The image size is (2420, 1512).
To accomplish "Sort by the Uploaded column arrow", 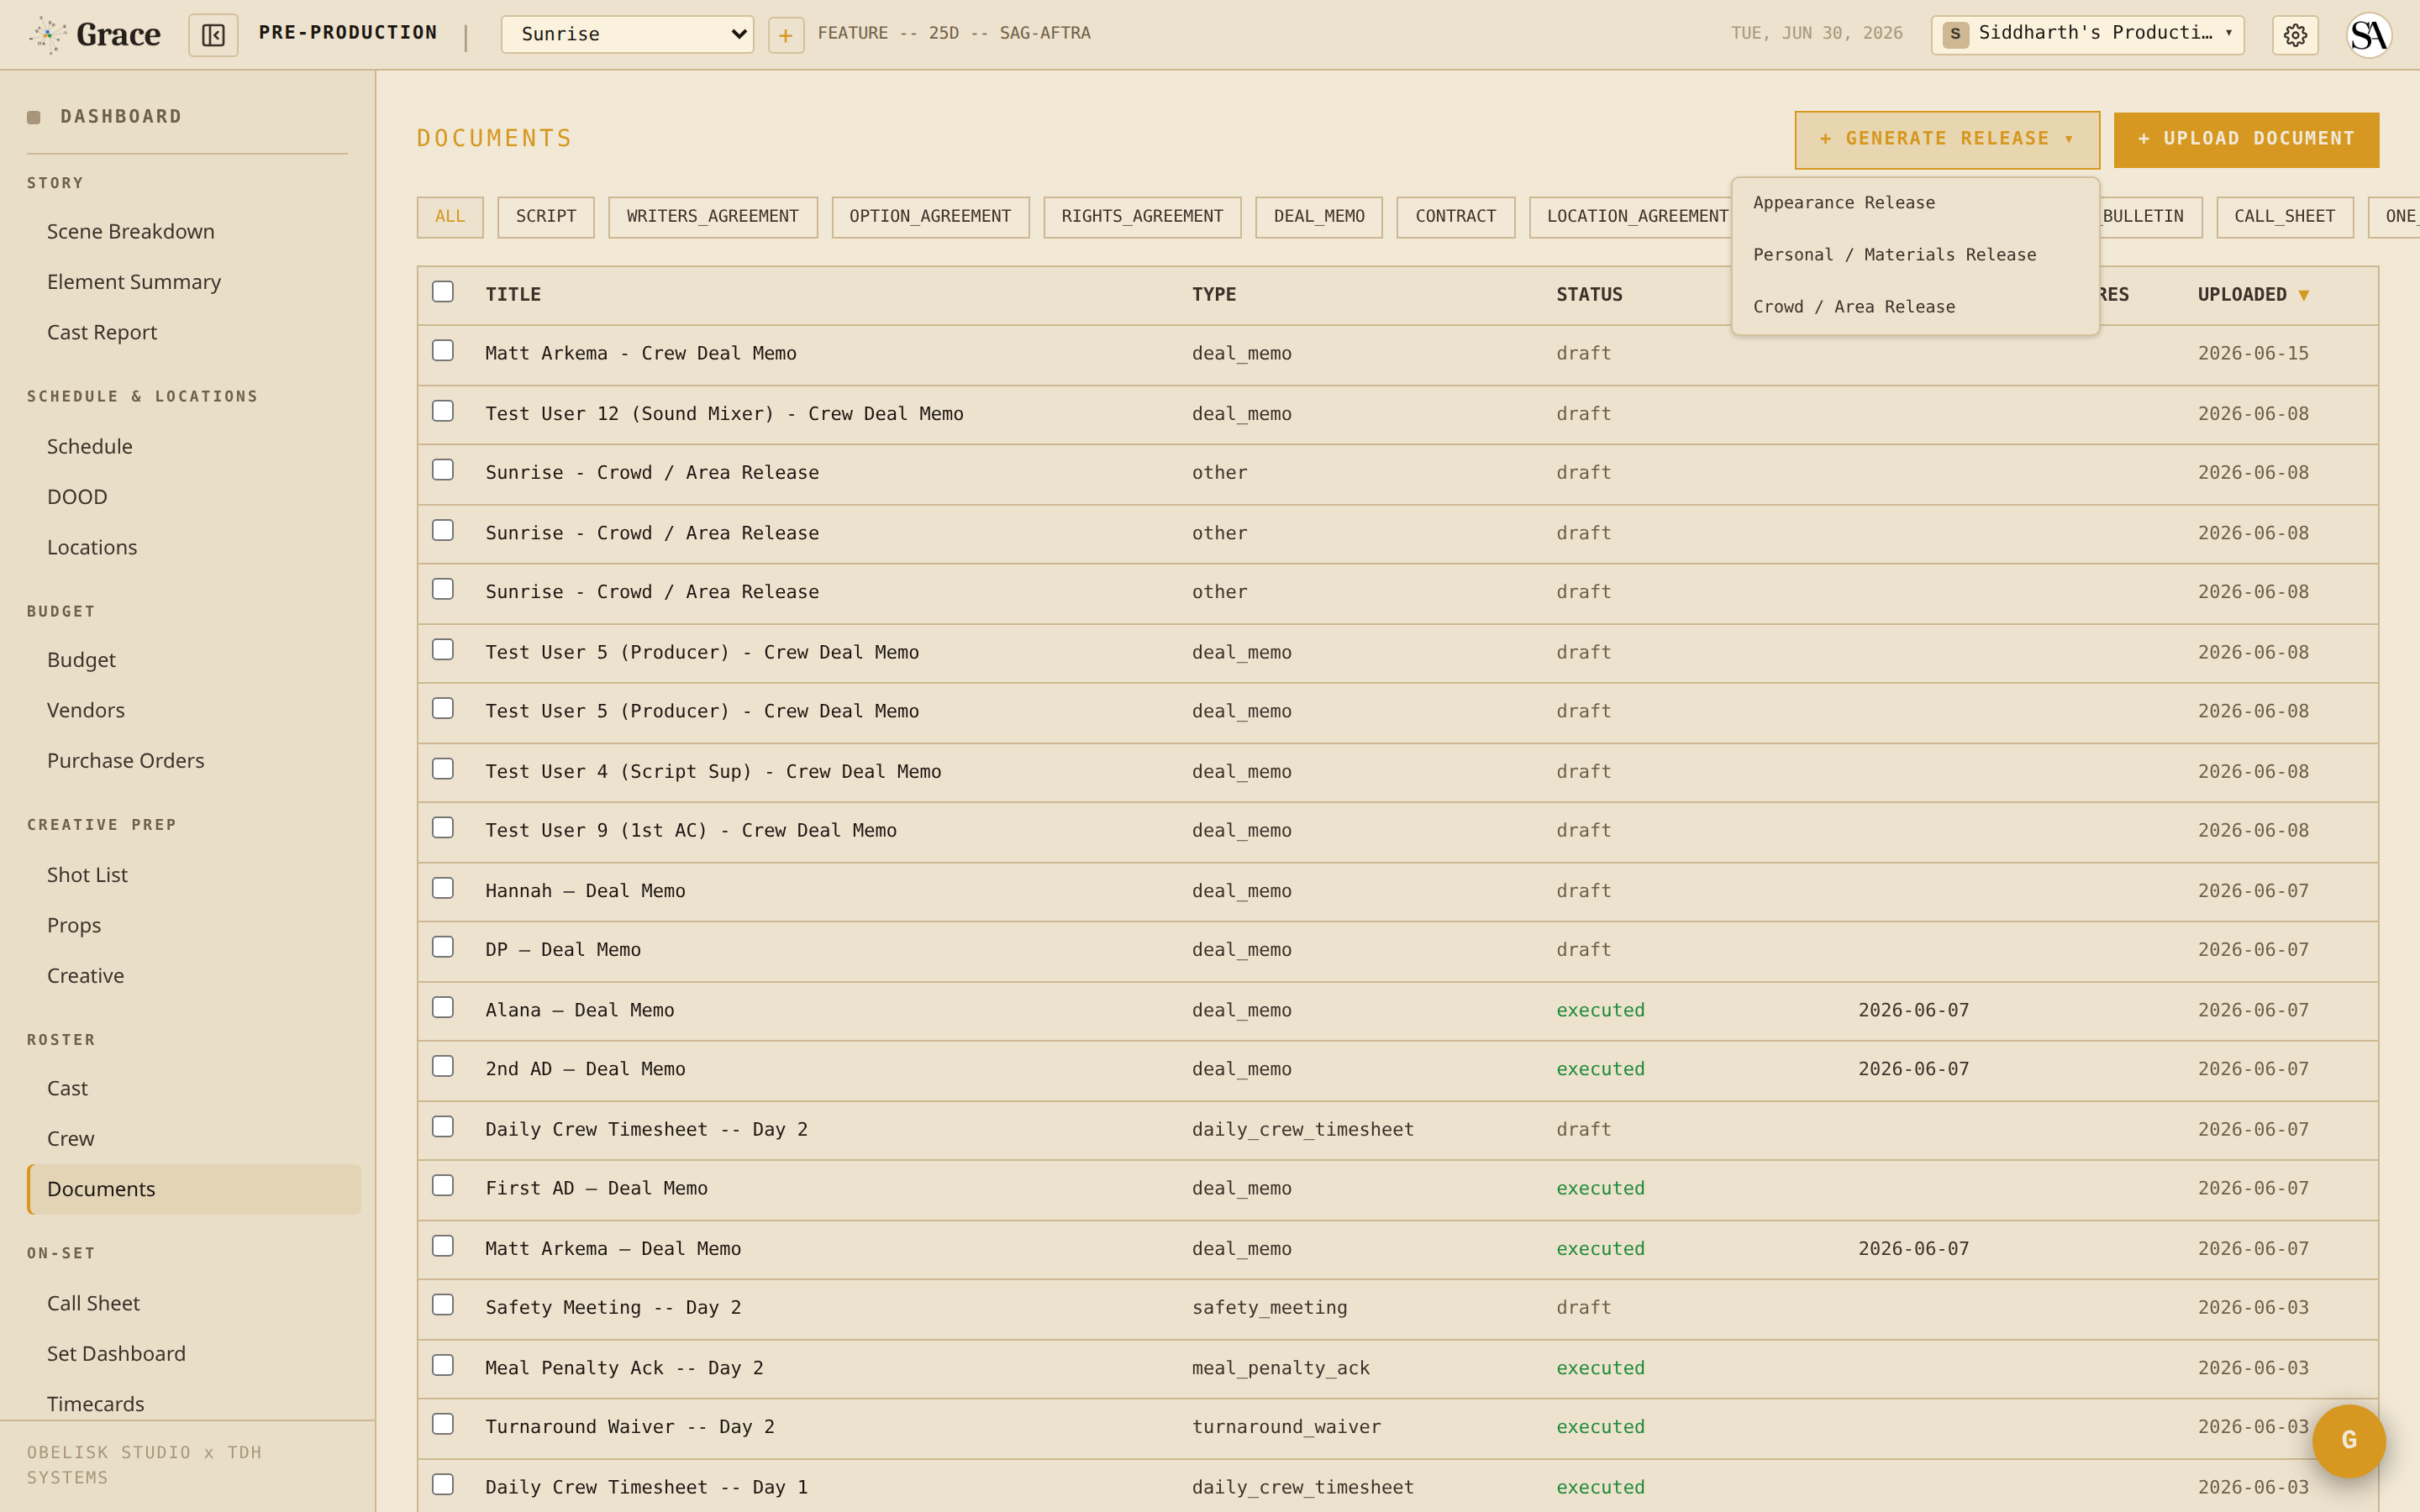I will click(x=2304, y=295).
